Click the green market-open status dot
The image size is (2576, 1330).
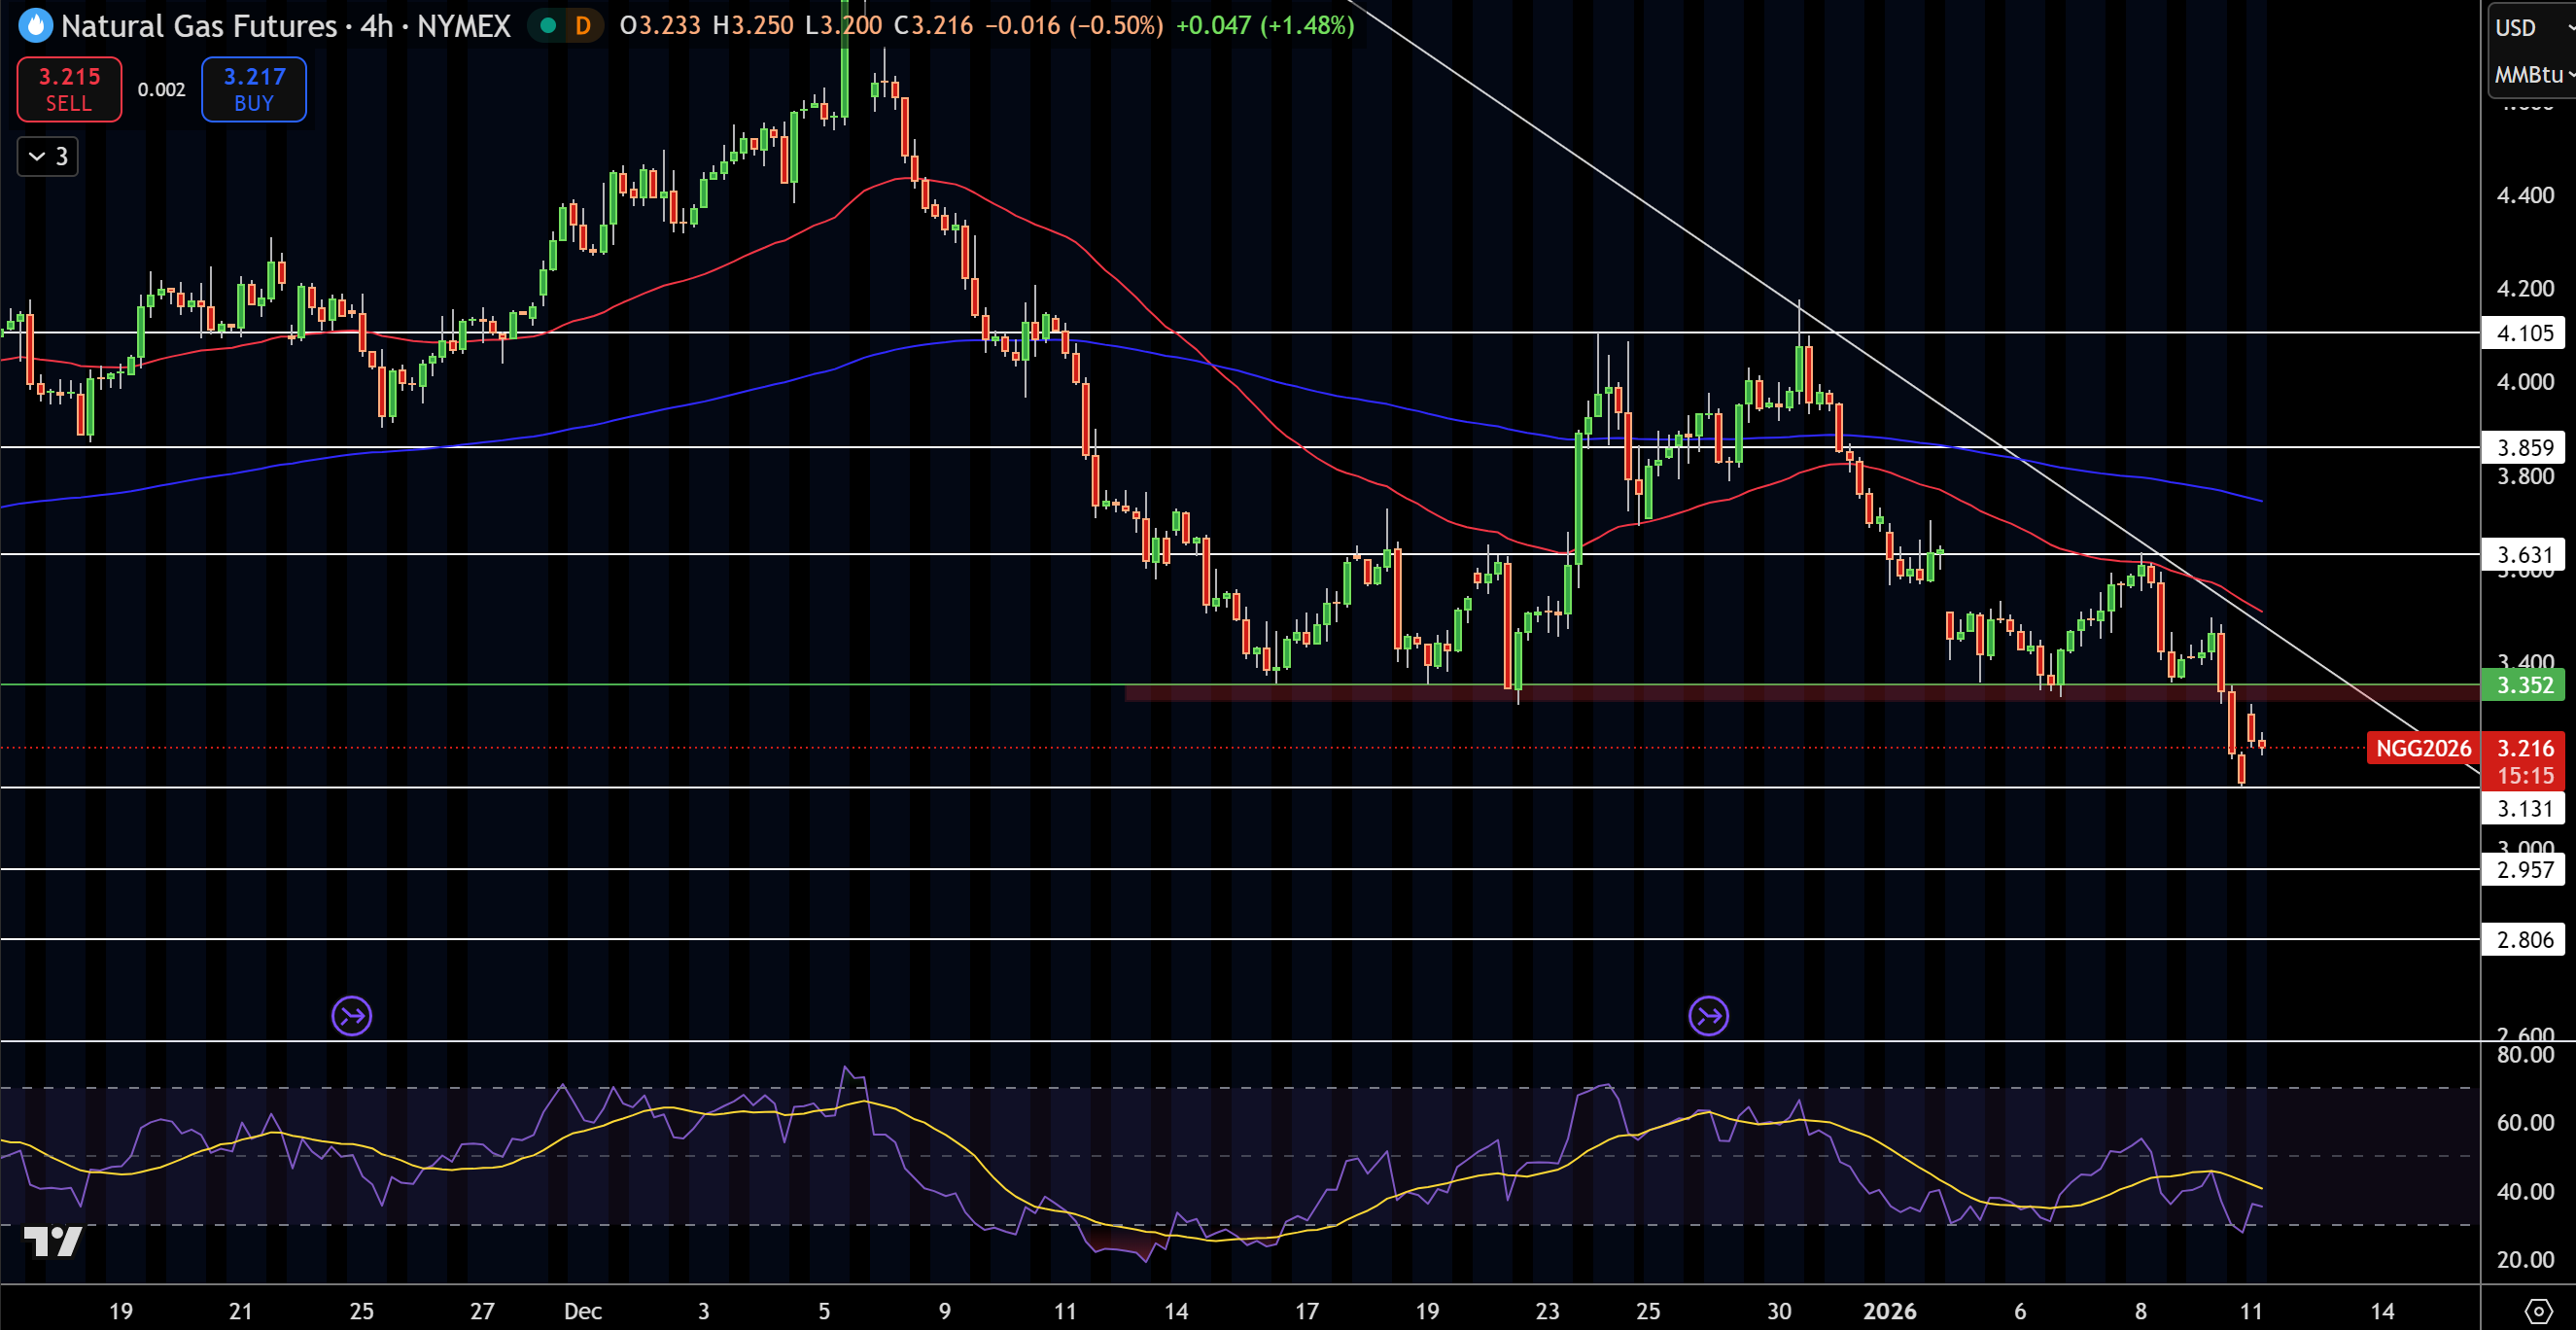tap(547, 26)
